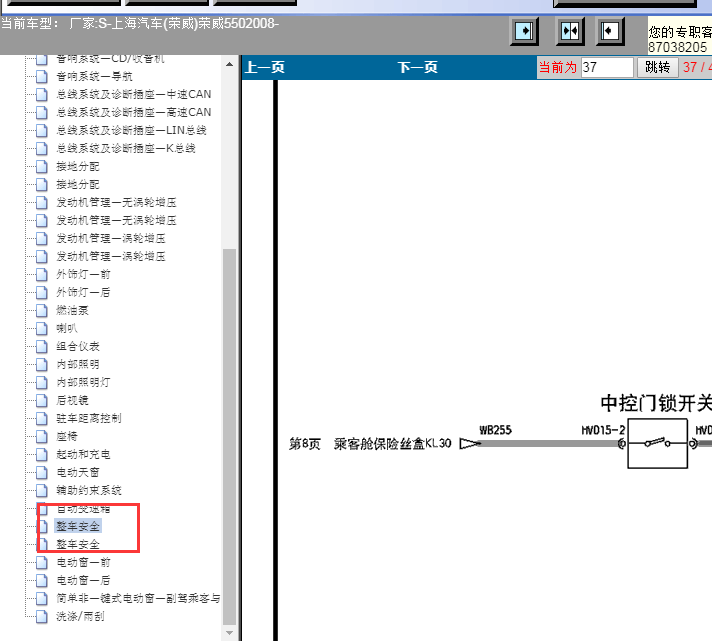Click the tree scrollbar up arrow

229,64
